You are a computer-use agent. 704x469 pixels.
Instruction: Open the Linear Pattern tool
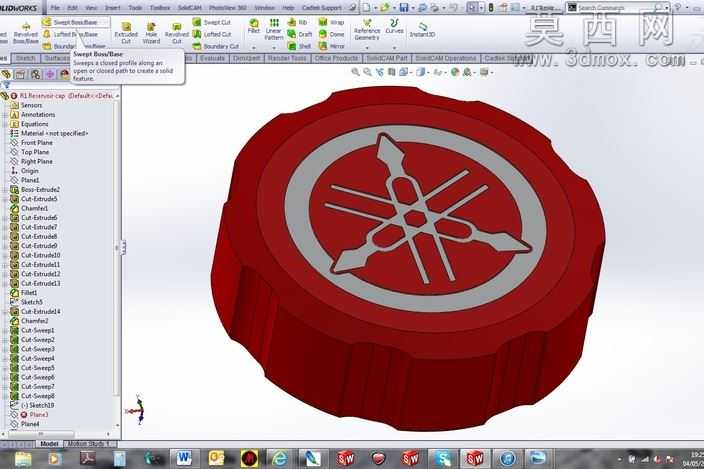pyautogui.click(x=273, y=29)
